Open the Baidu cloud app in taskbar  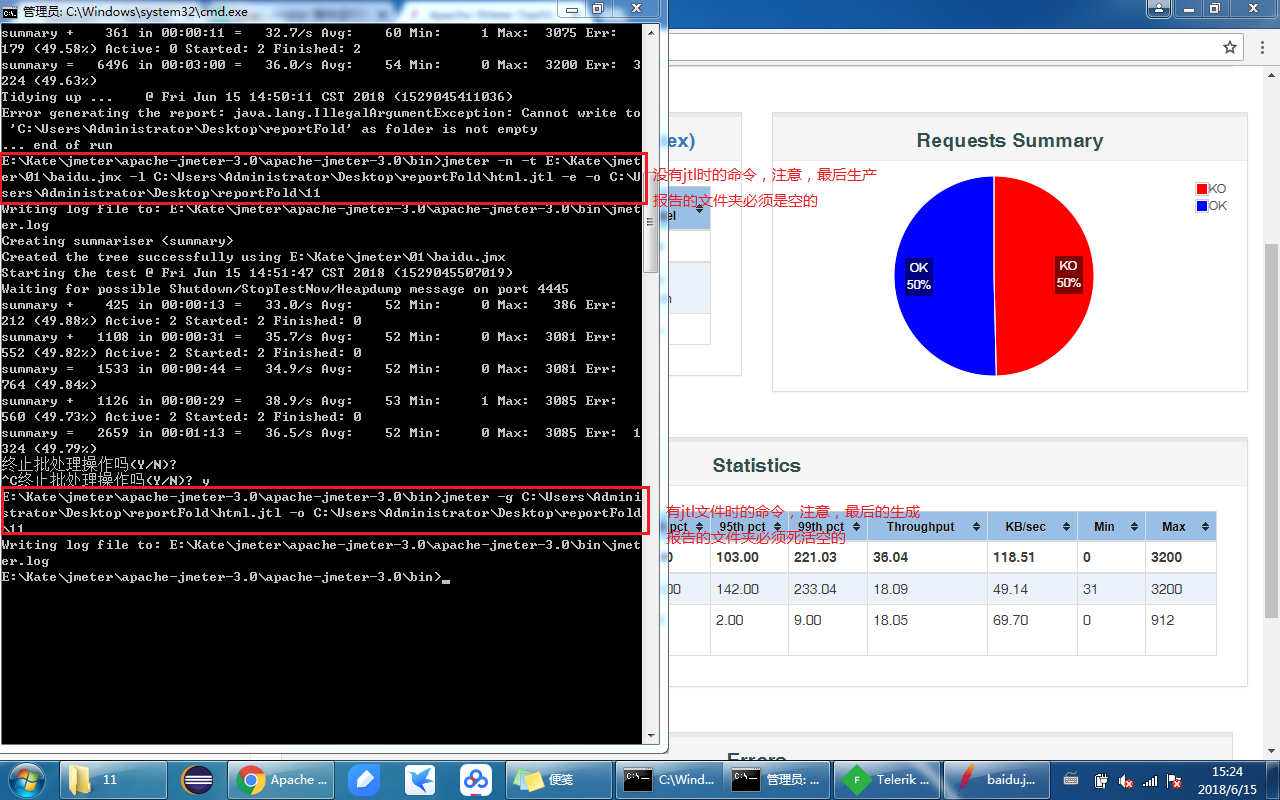point(476,779)
